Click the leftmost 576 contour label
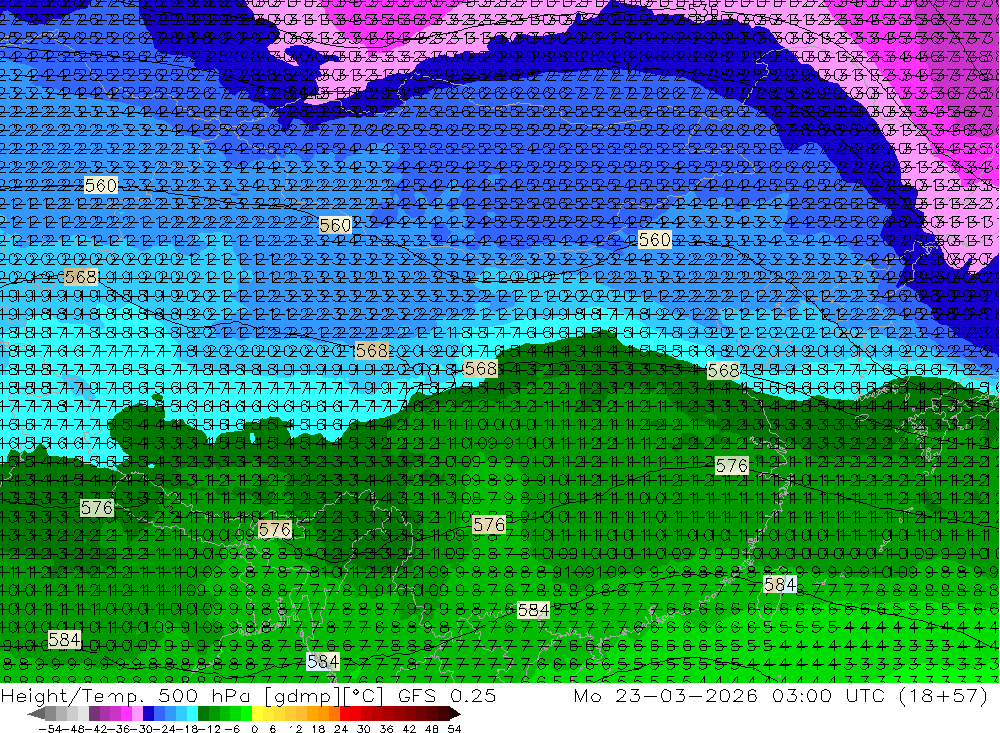Image resolution: width=1000 pixels, height=733 pixels. coord(97,508)
